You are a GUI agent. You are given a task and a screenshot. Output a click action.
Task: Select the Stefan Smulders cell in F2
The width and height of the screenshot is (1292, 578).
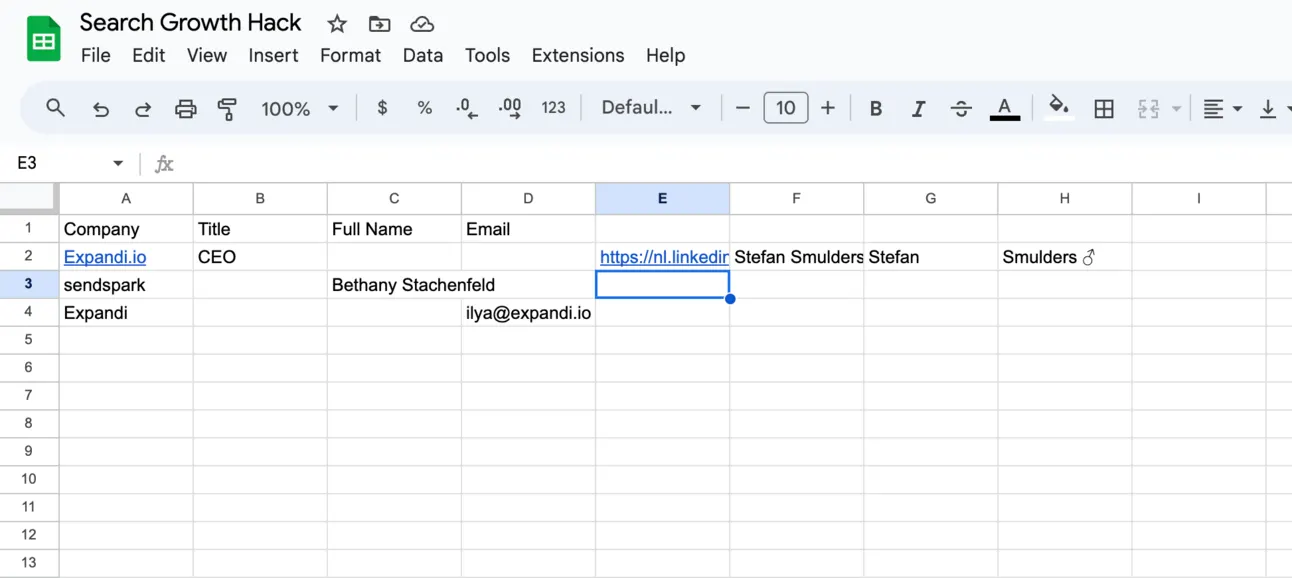pos(796,257)
